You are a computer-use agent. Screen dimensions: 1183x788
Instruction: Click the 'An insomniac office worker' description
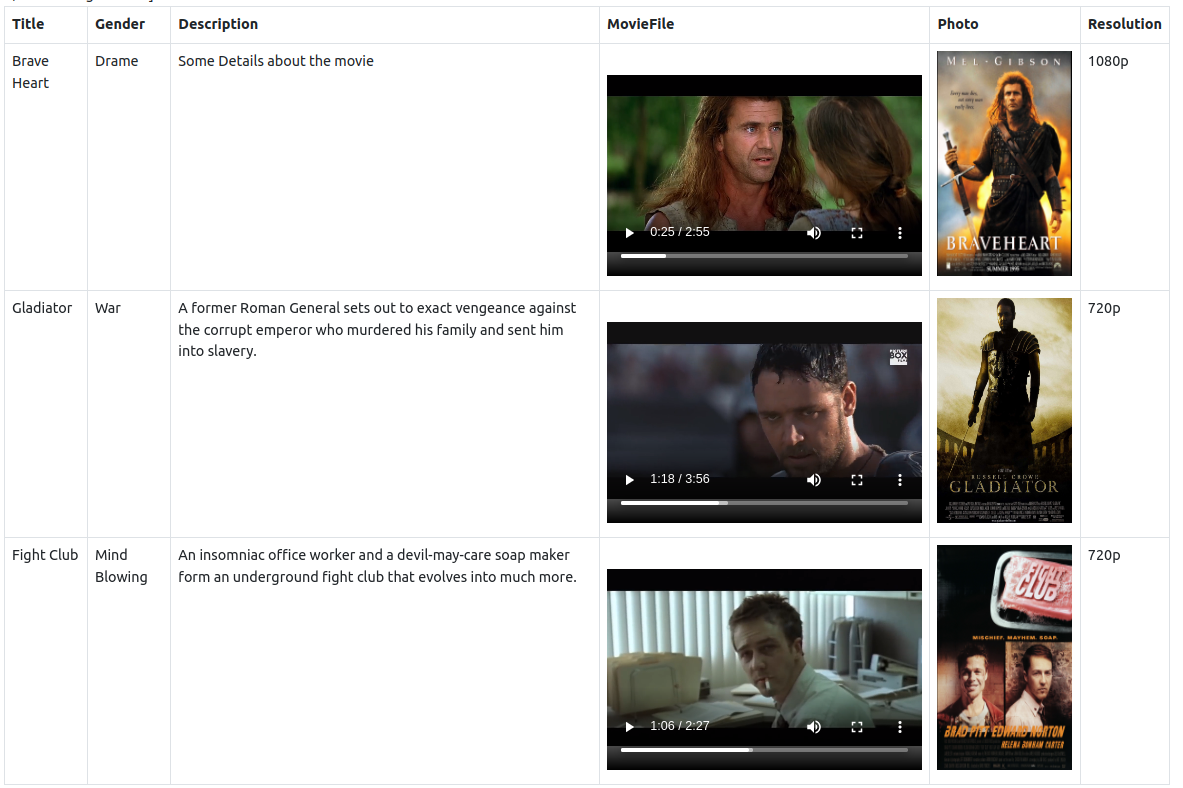(x=377, y=565)
